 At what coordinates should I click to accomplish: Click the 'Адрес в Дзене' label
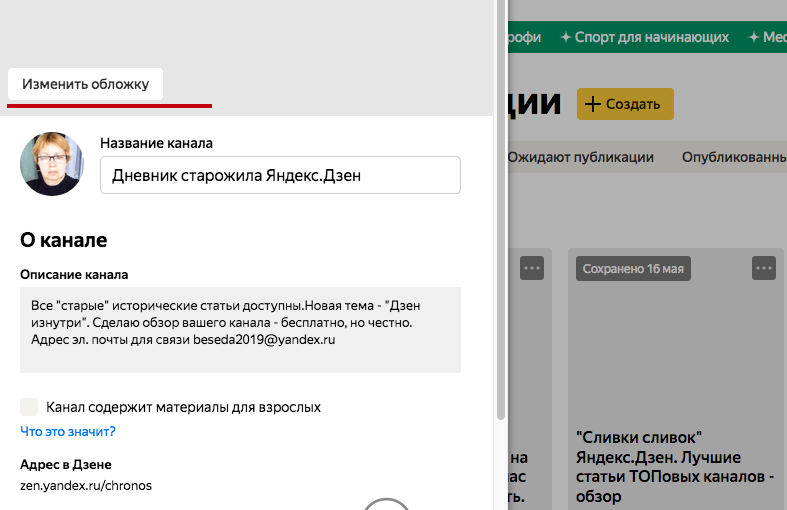coord(66,464)
